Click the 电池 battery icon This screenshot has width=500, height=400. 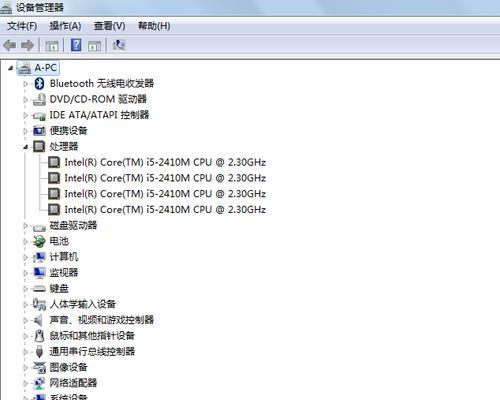pos(39,241)
